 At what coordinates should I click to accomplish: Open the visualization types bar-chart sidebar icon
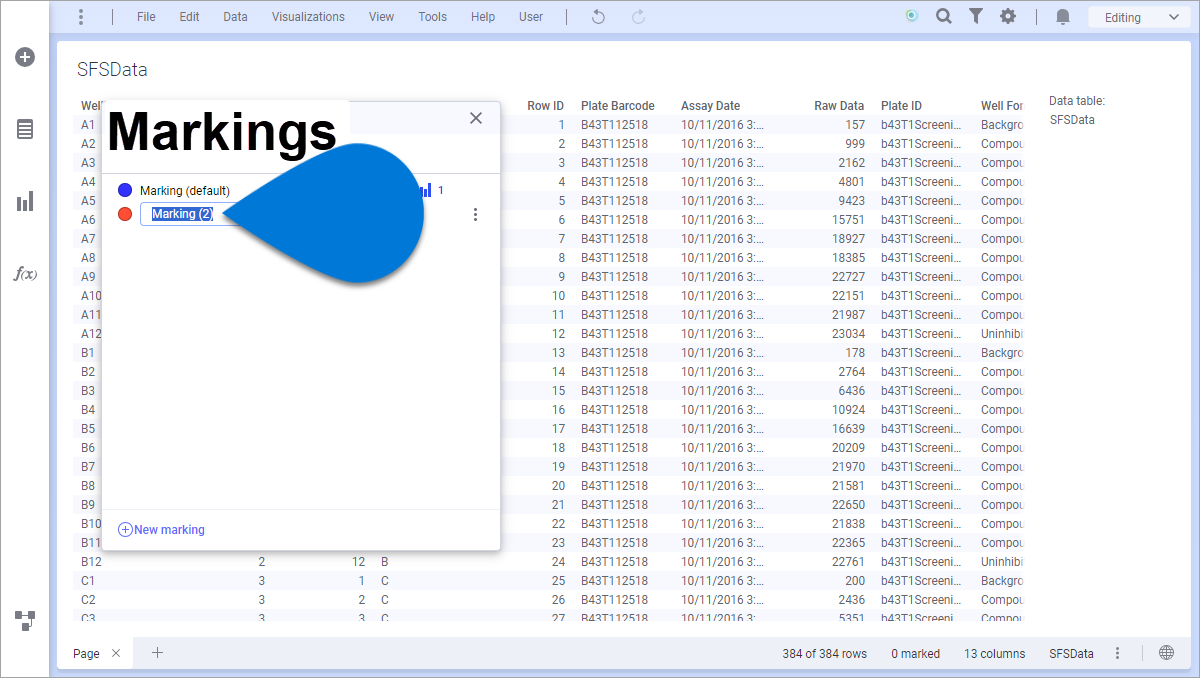point(25,202)
